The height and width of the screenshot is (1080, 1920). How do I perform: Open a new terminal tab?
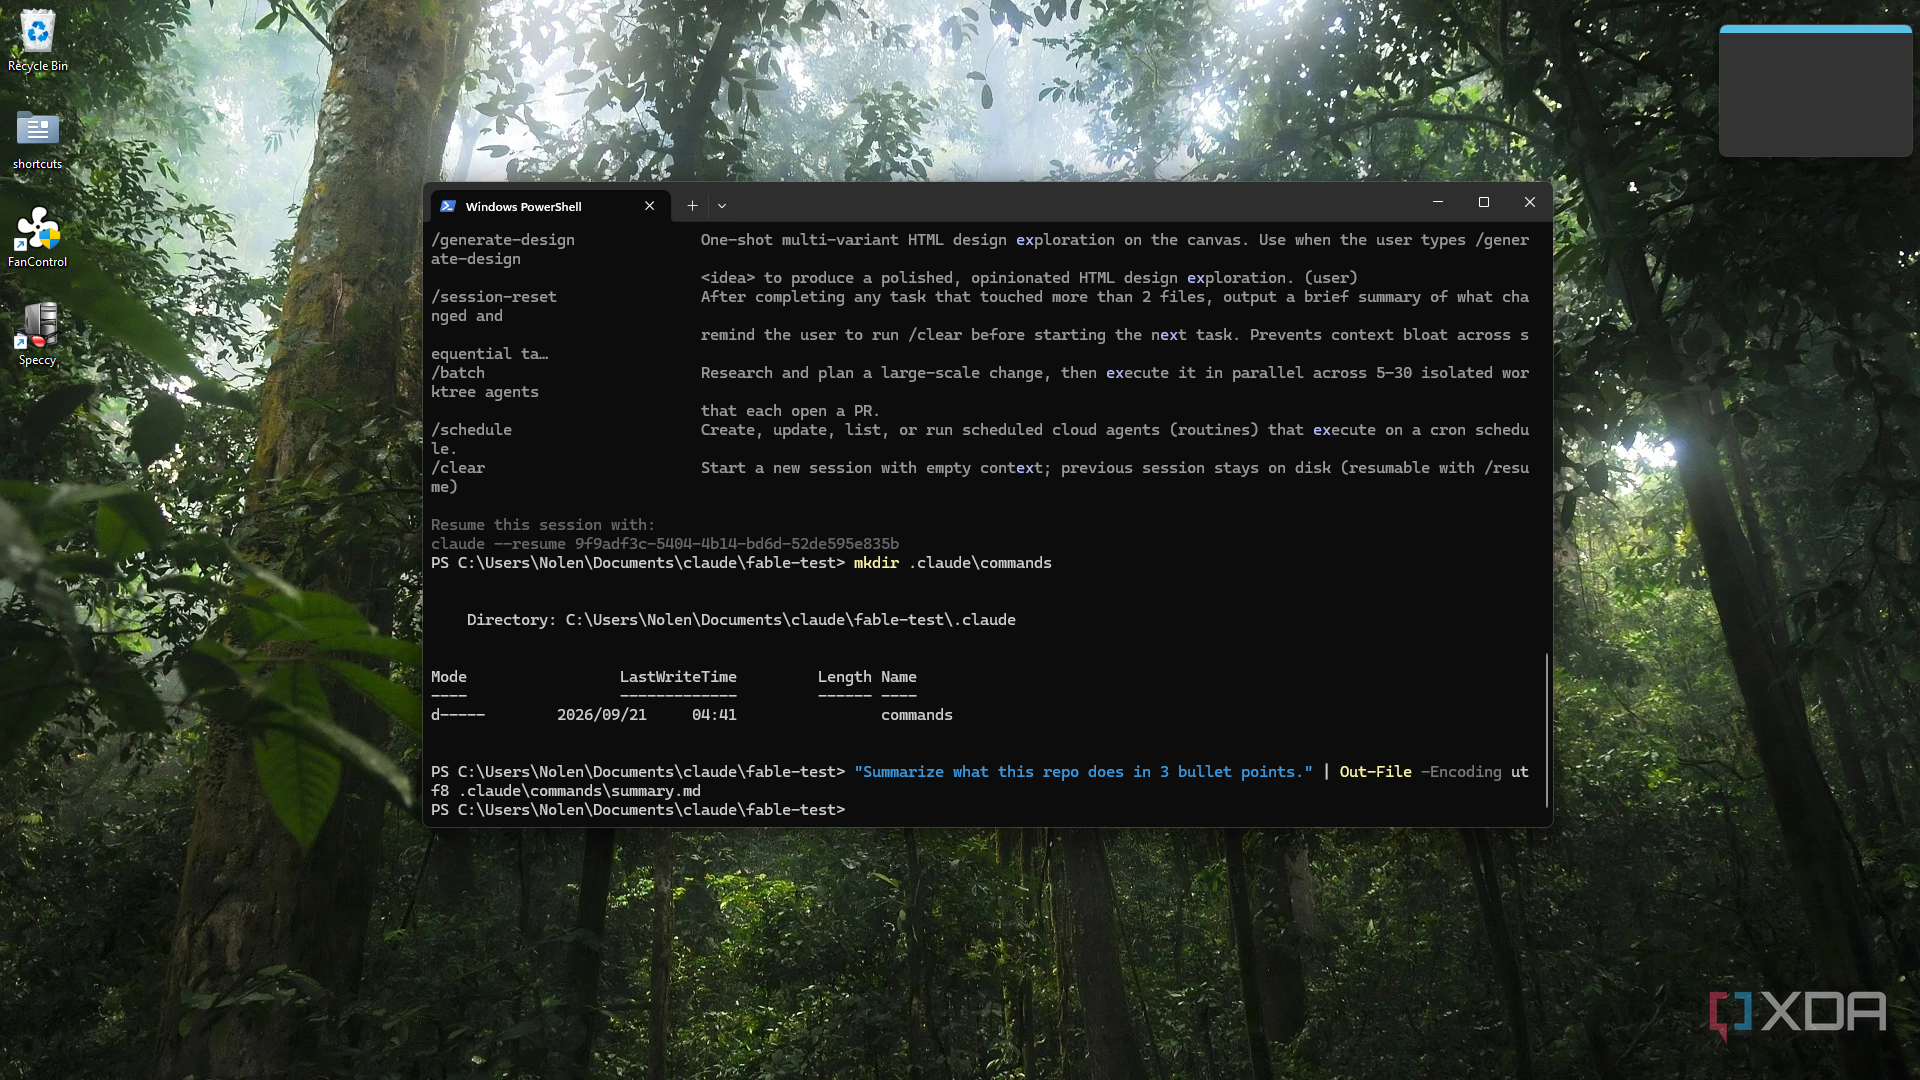point(692,206)
